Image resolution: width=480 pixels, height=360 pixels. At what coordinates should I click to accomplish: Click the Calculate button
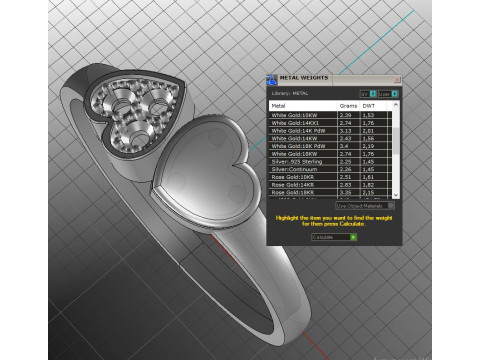[x=334, y=237]
